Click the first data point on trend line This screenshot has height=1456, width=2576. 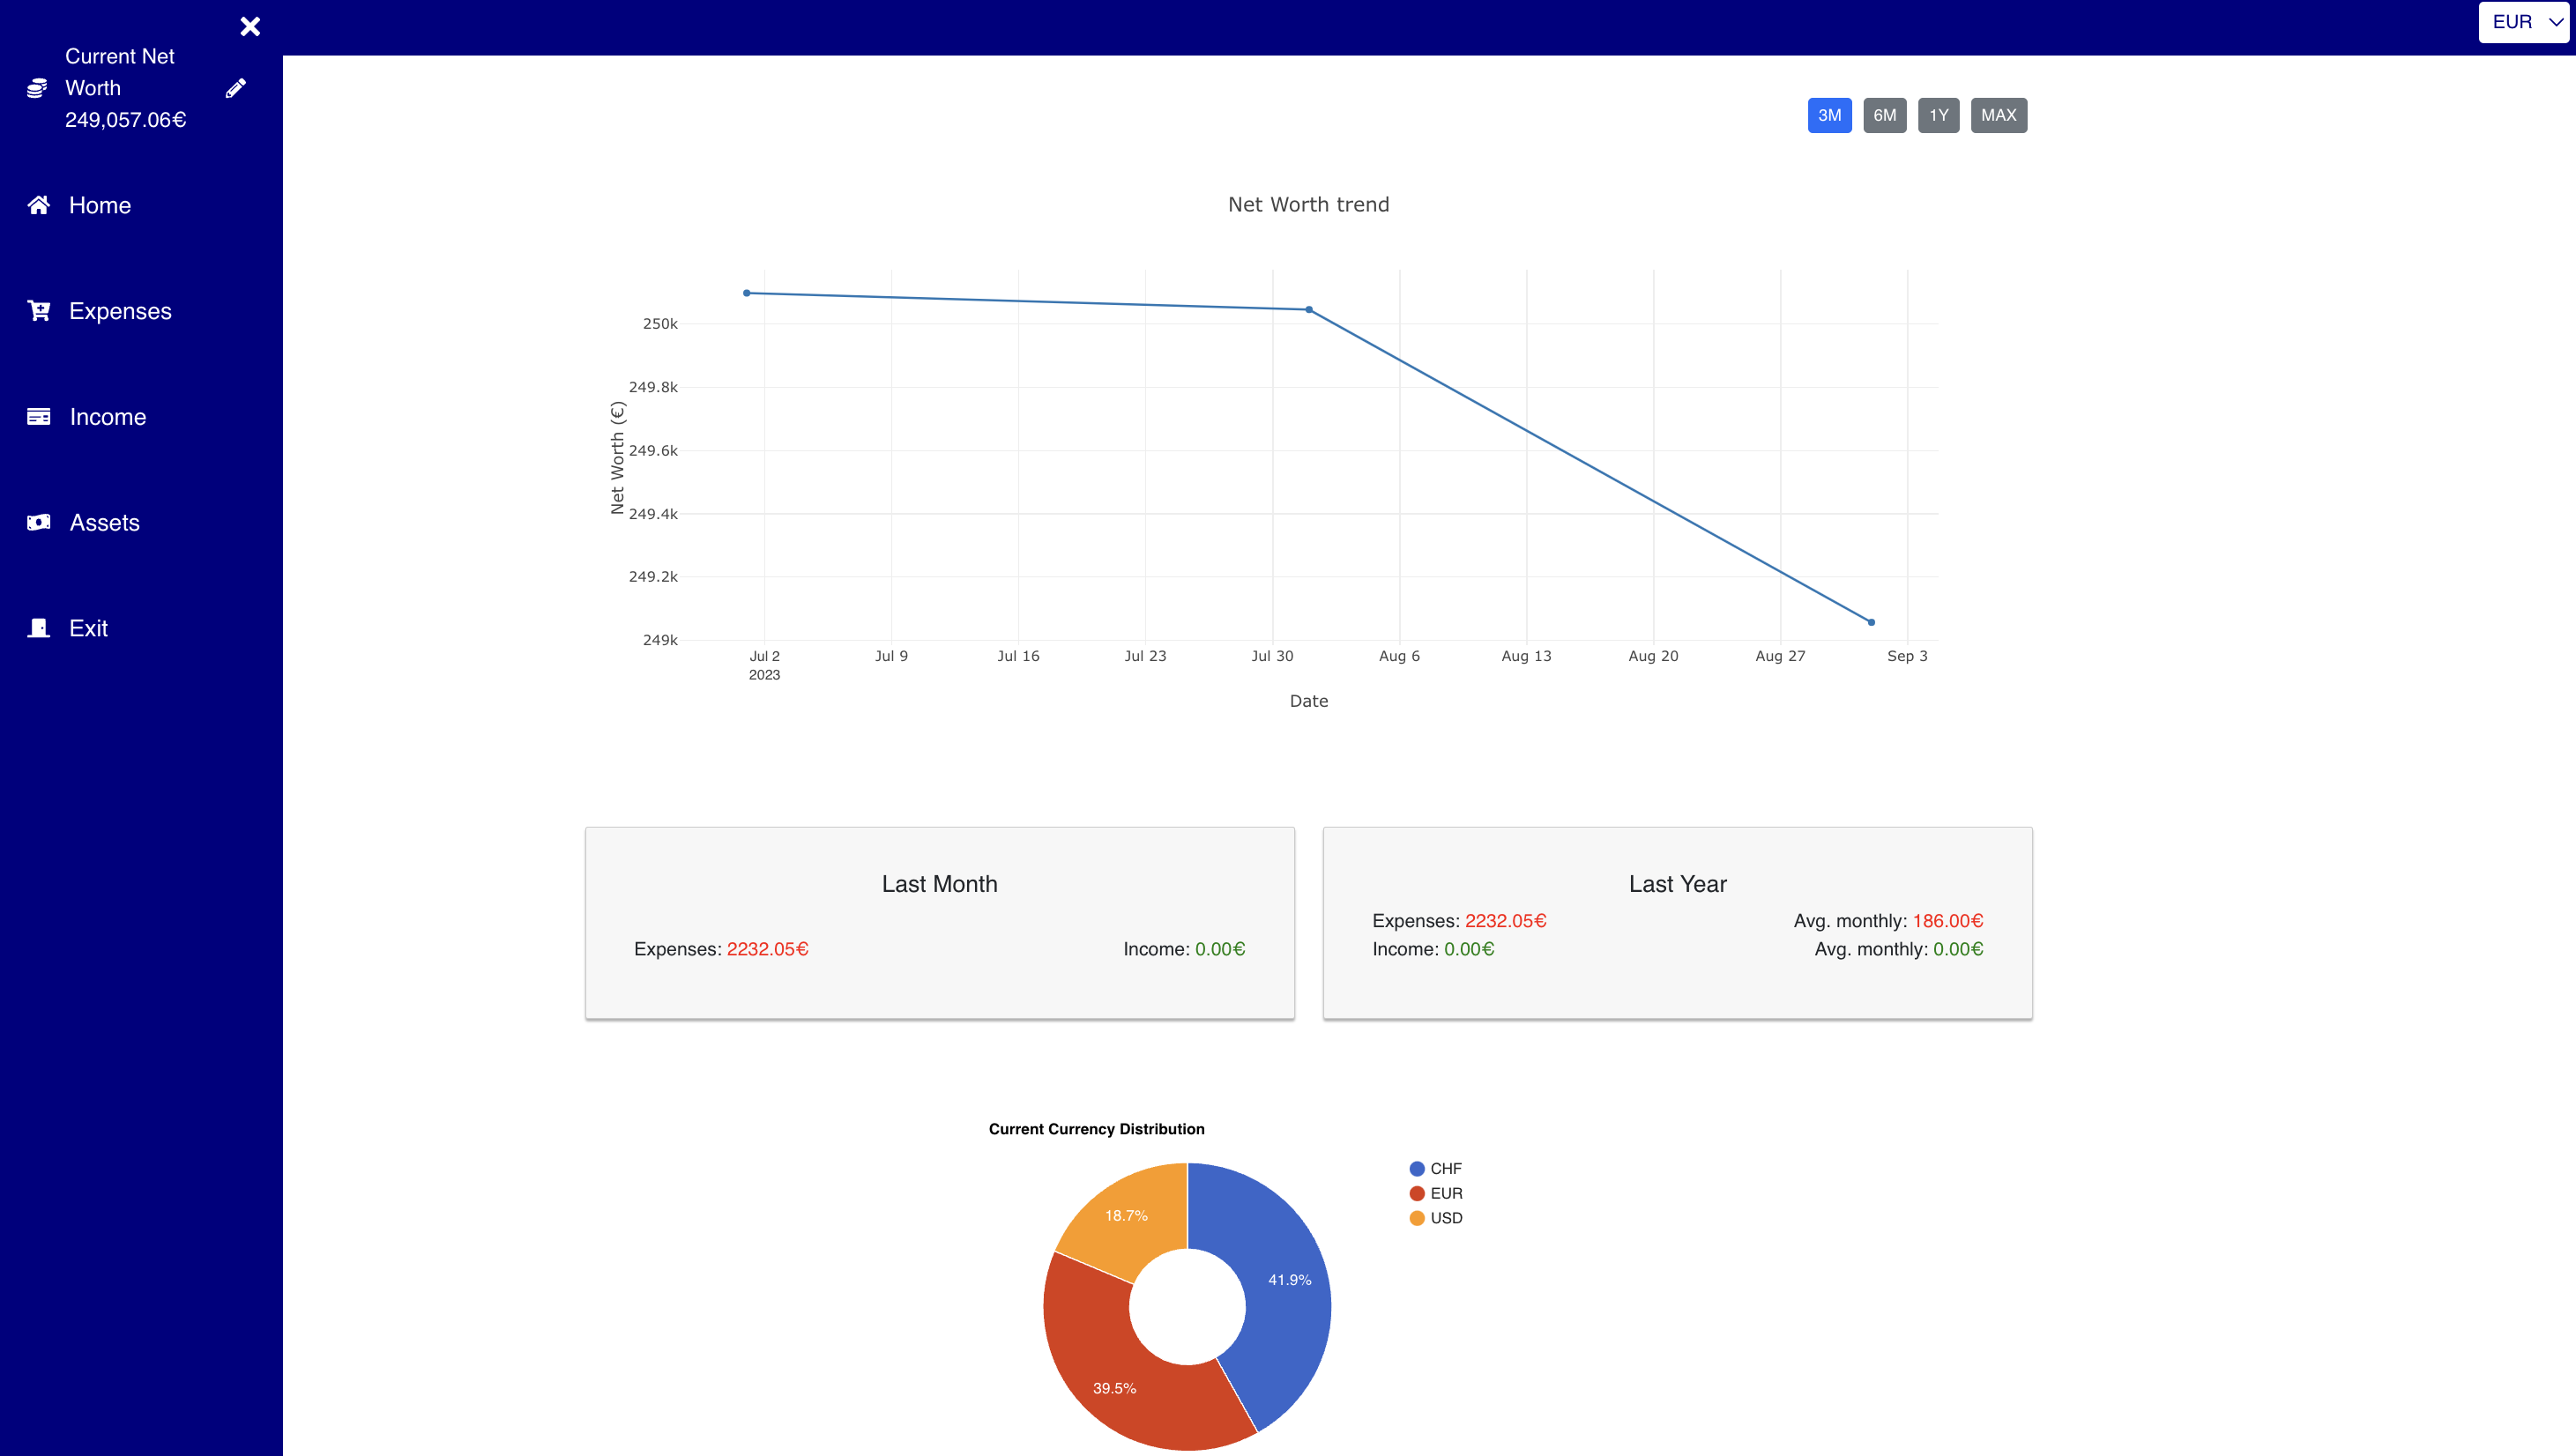[x=747, y=293]
